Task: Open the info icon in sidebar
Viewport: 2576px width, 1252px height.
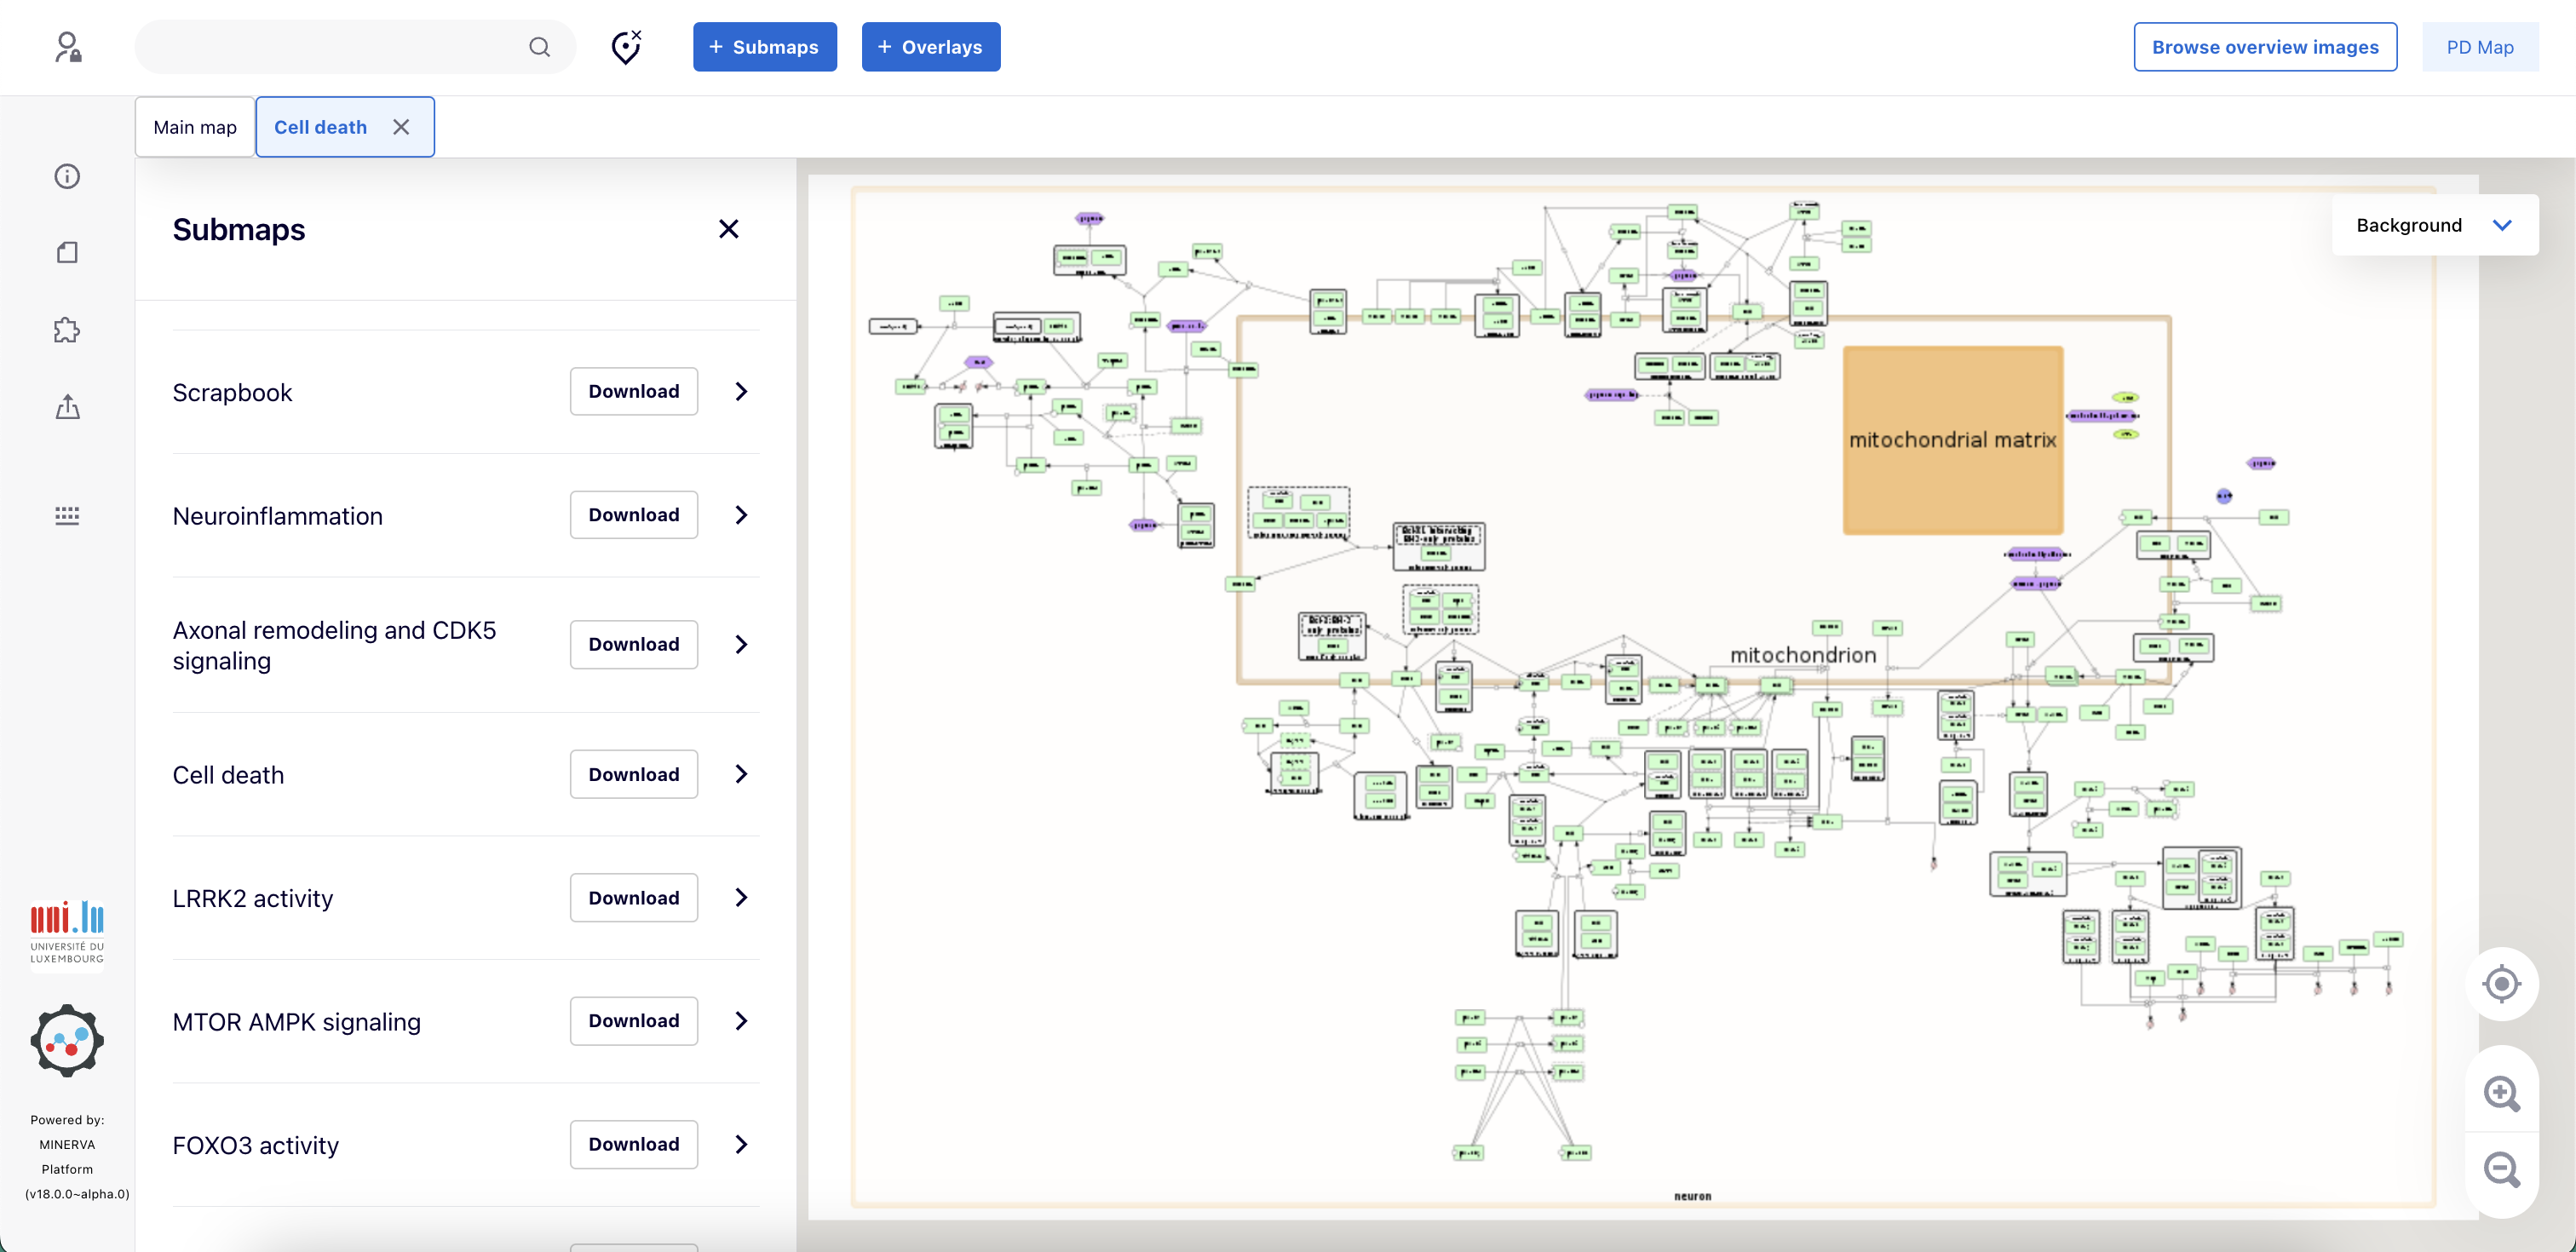Action: coord(67,176)
